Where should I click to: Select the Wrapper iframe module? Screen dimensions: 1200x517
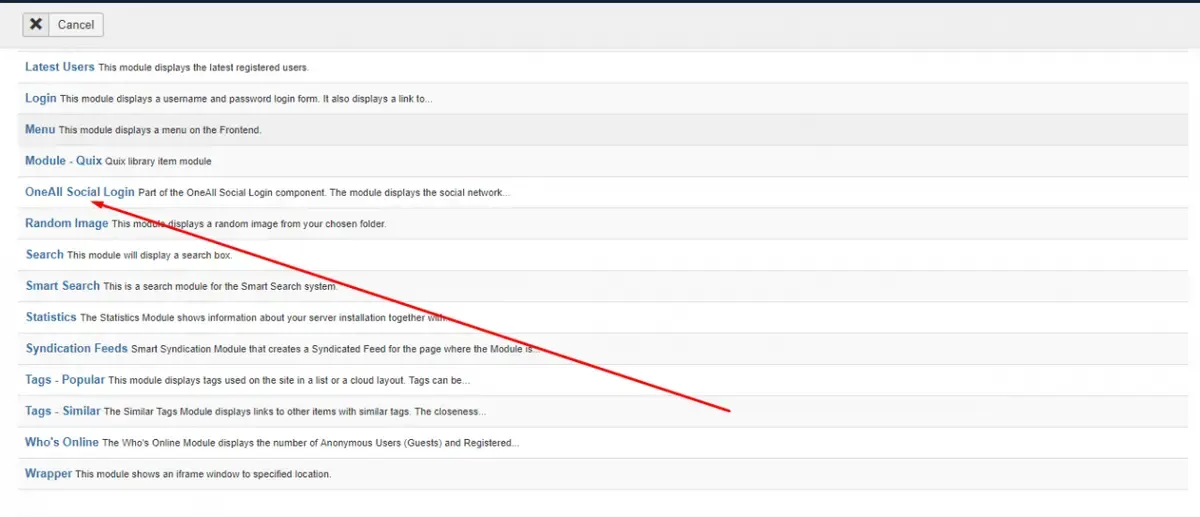click(49, 473)
